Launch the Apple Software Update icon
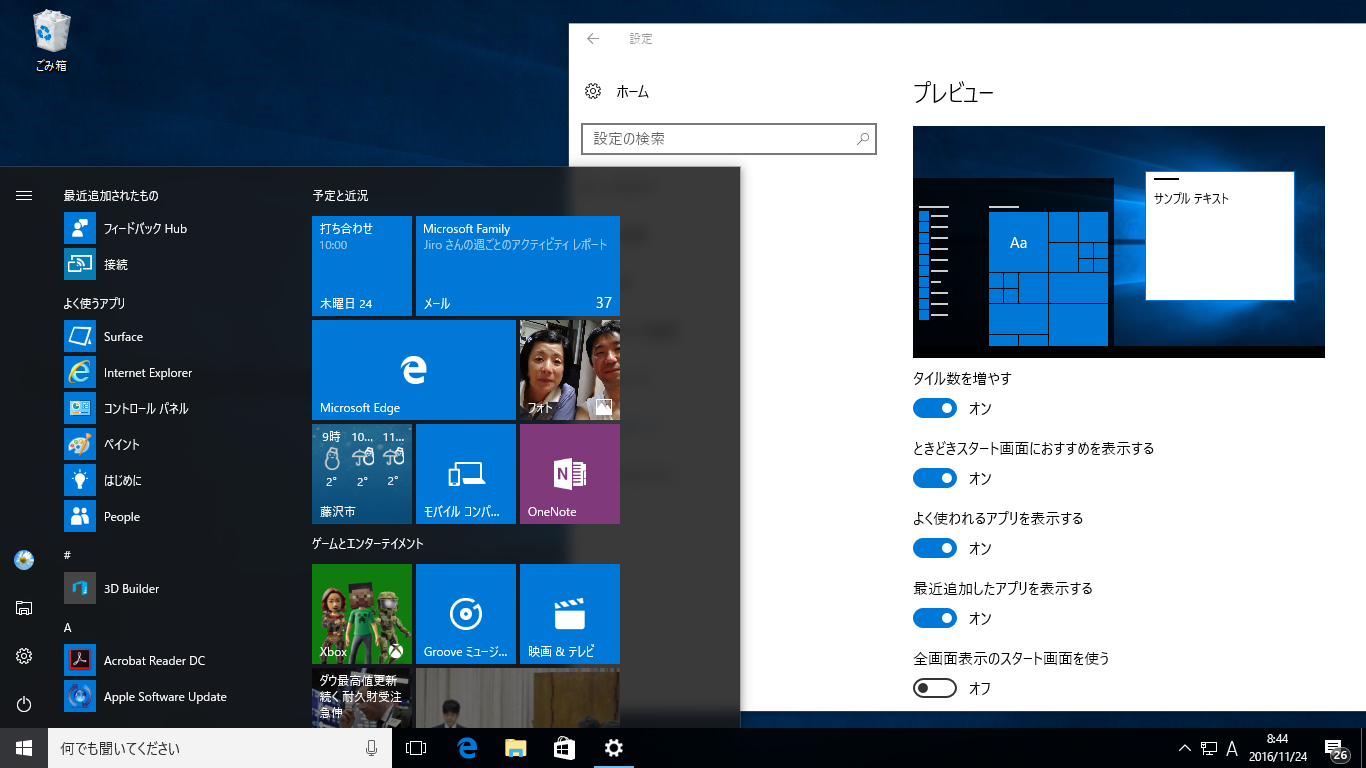The height and width of the screenshot is (768, 1366). click(x=80, y=696)
